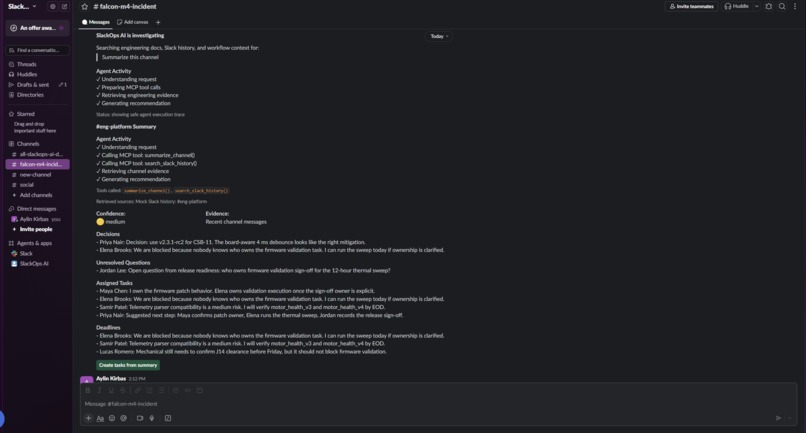Insert an ordered list in composer

click(150, 390)
